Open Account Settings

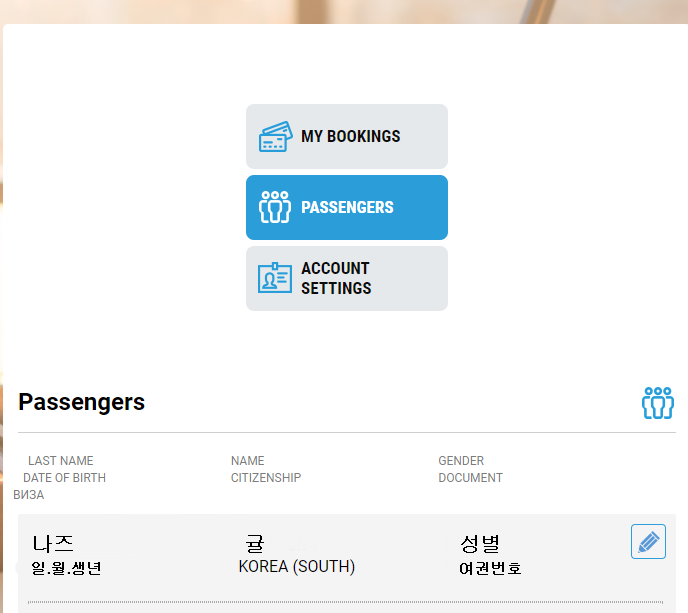(x=347, y=278)
